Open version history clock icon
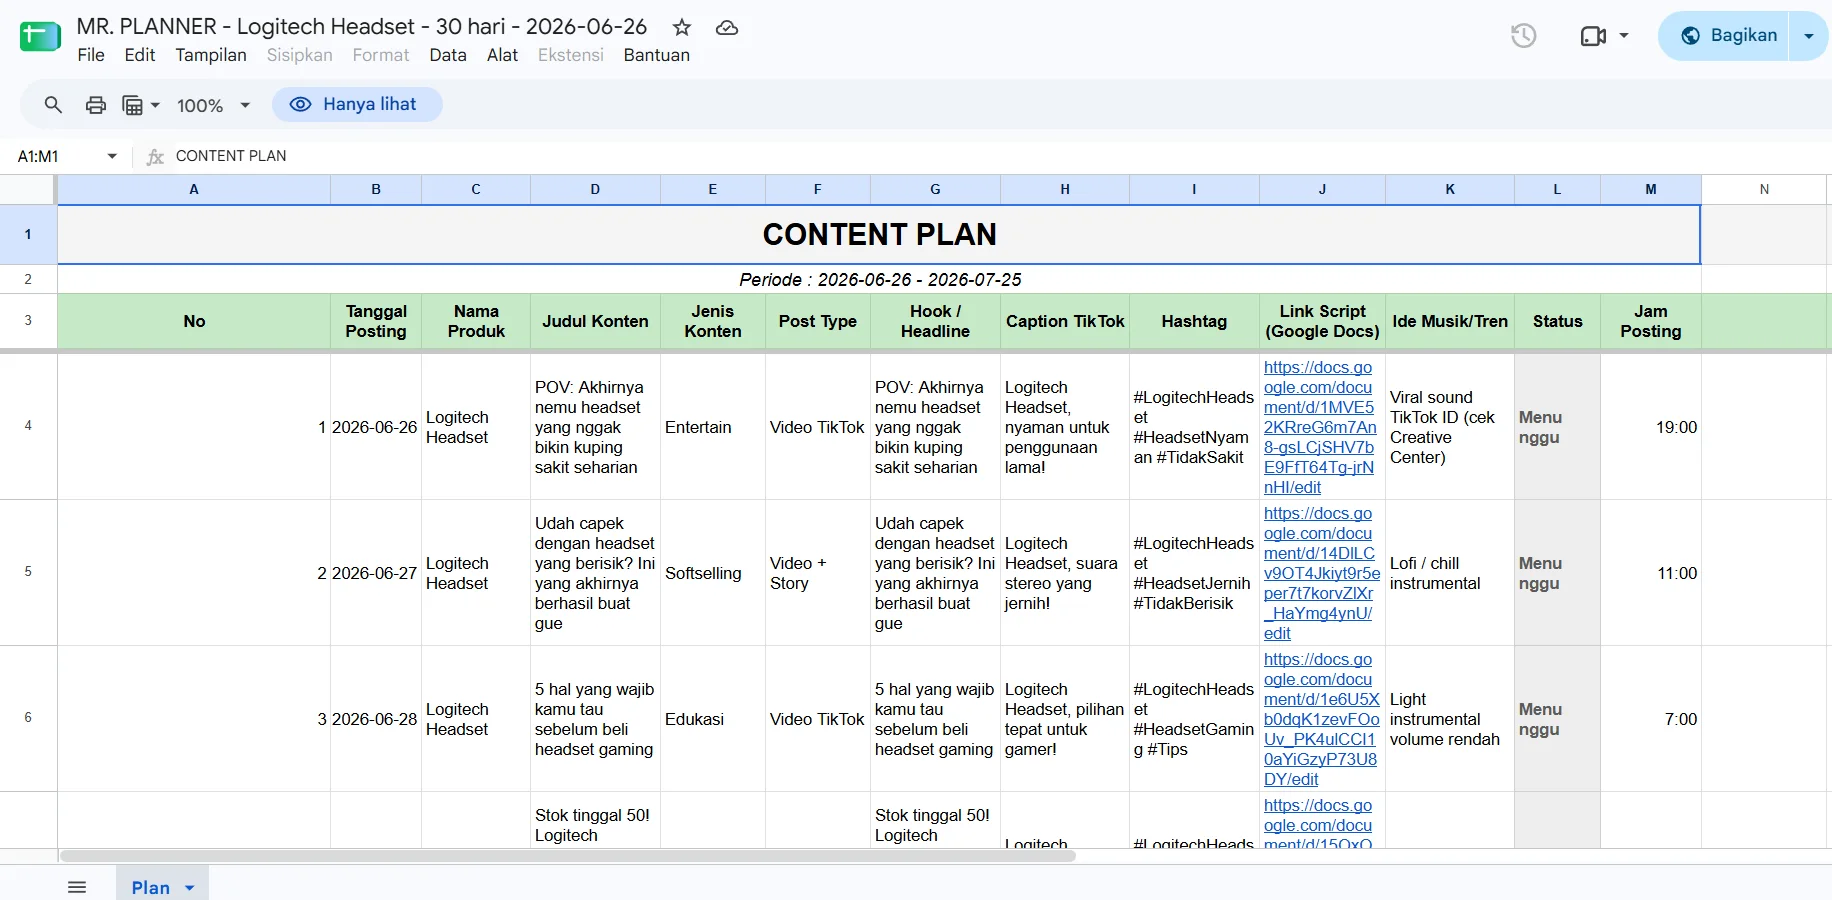This screenshot has height=900, width=1832. 1523,36
